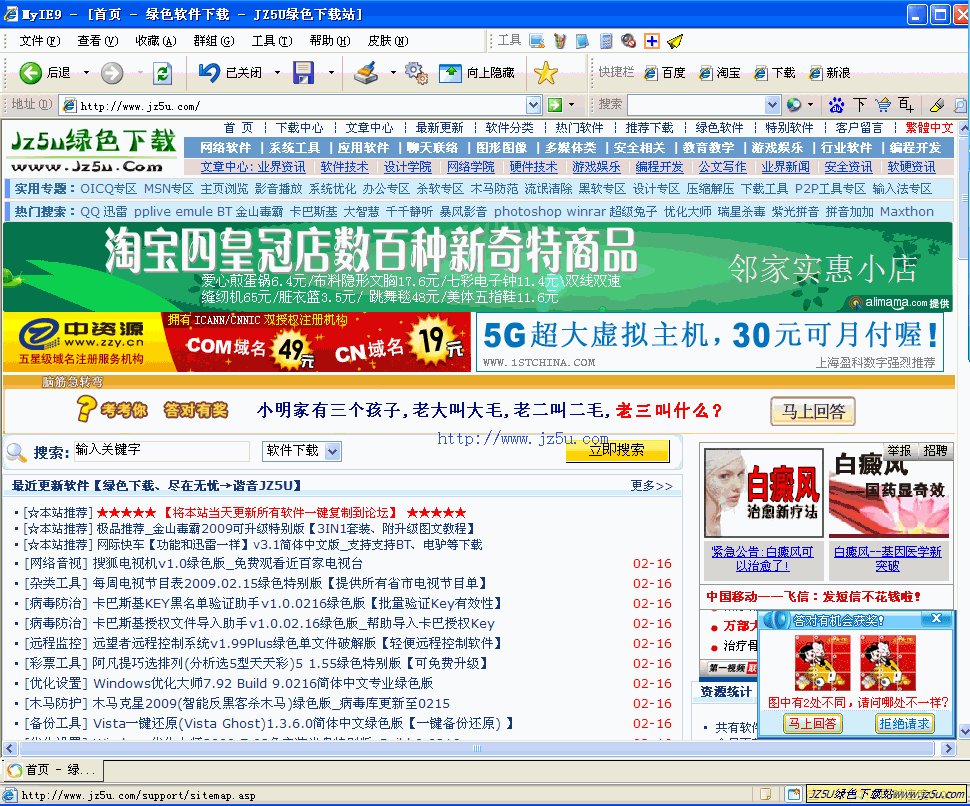Viewport: 970px width, 806px height.
Task: Click the yellow paper plane icon
Action: pyautogui.click(x=675, y=41)
